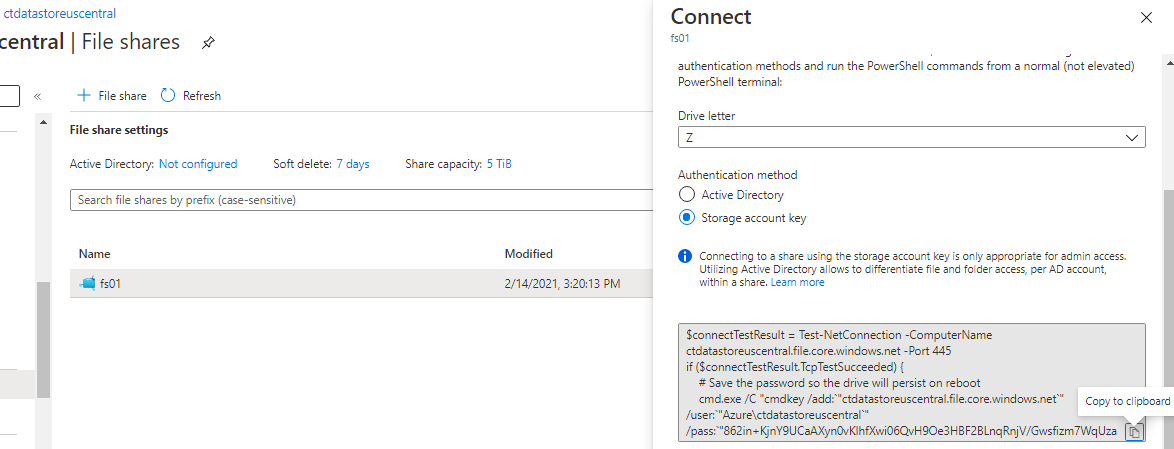The width and height of the screenshot is (1174, 449).
Task: Refresh the file shares list
Action: pyautogui.click(x=191, y=96)
